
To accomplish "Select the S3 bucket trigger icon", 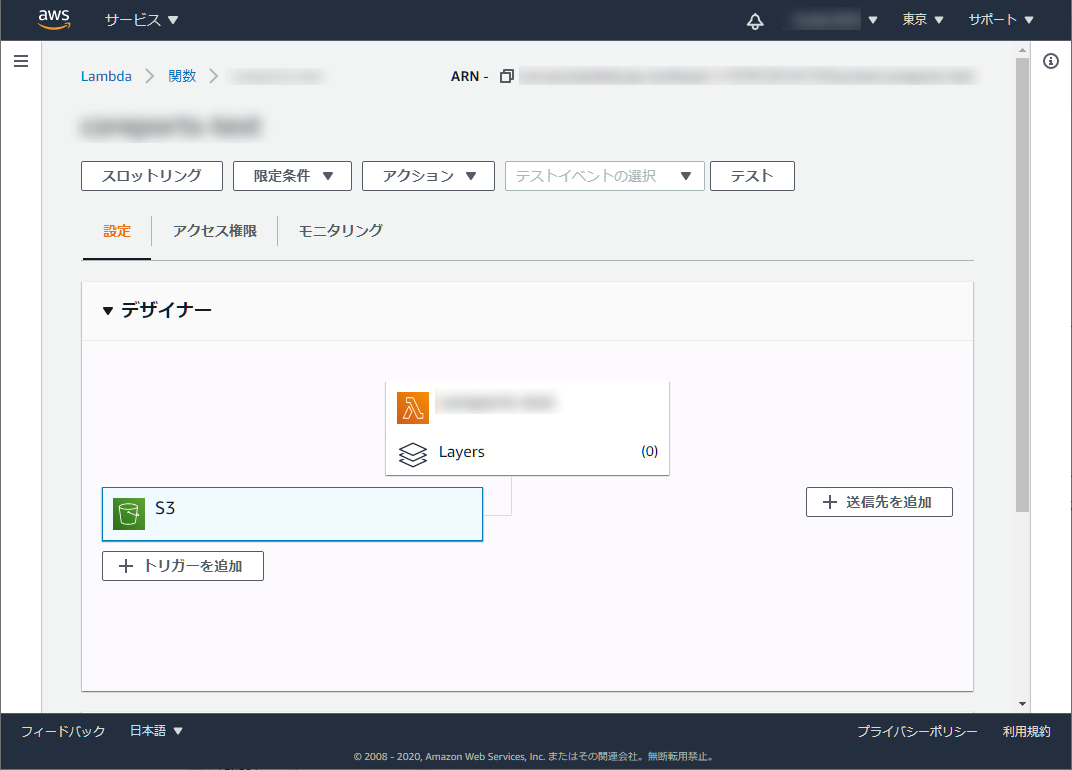I will (x=129, y=514).
